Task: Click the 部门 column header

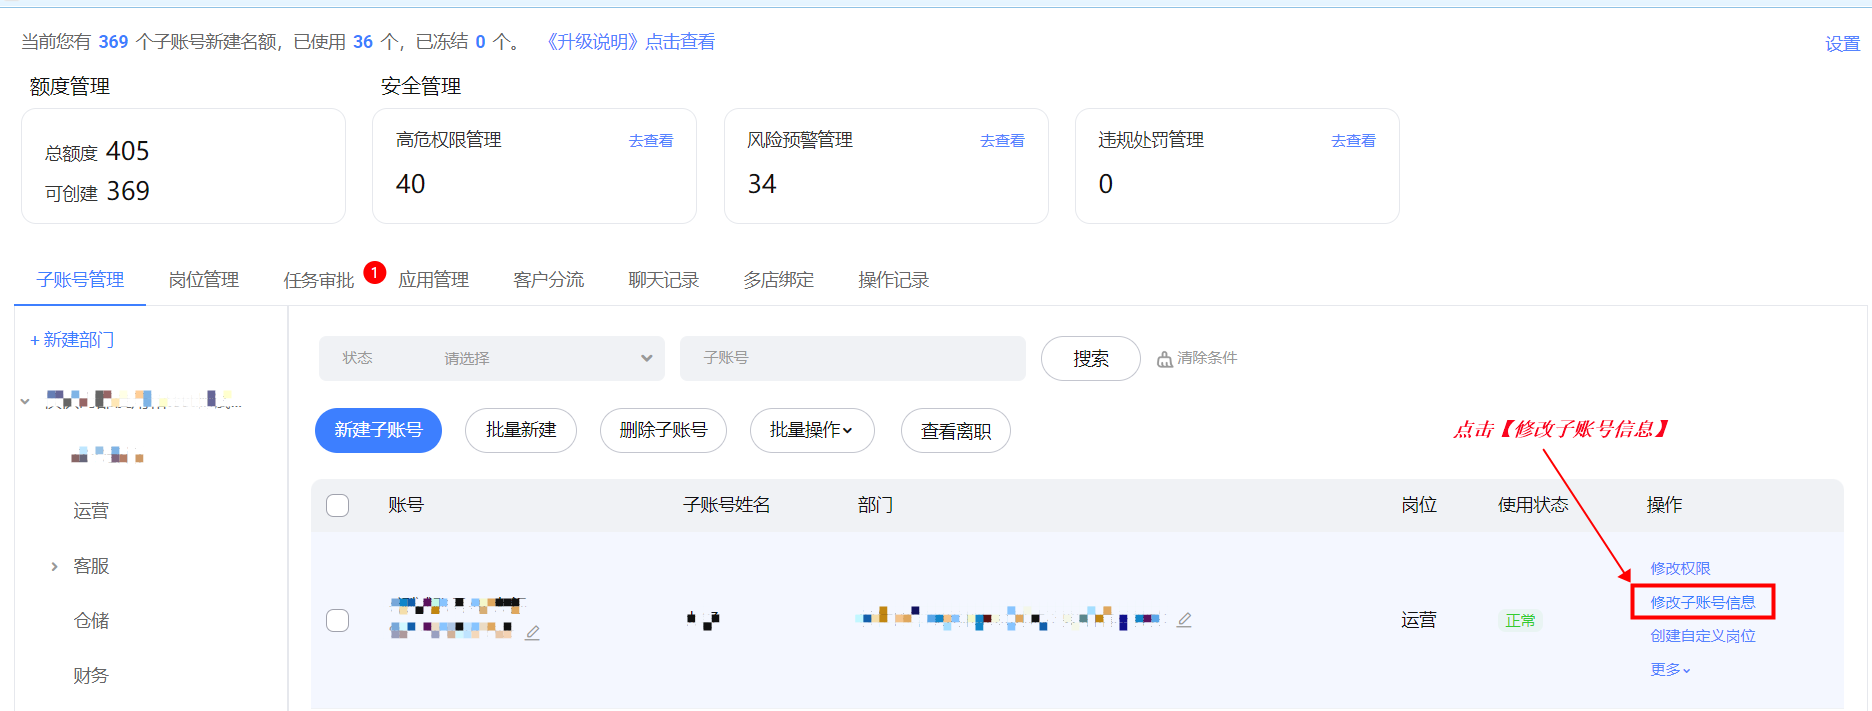Action: (875, 505)
